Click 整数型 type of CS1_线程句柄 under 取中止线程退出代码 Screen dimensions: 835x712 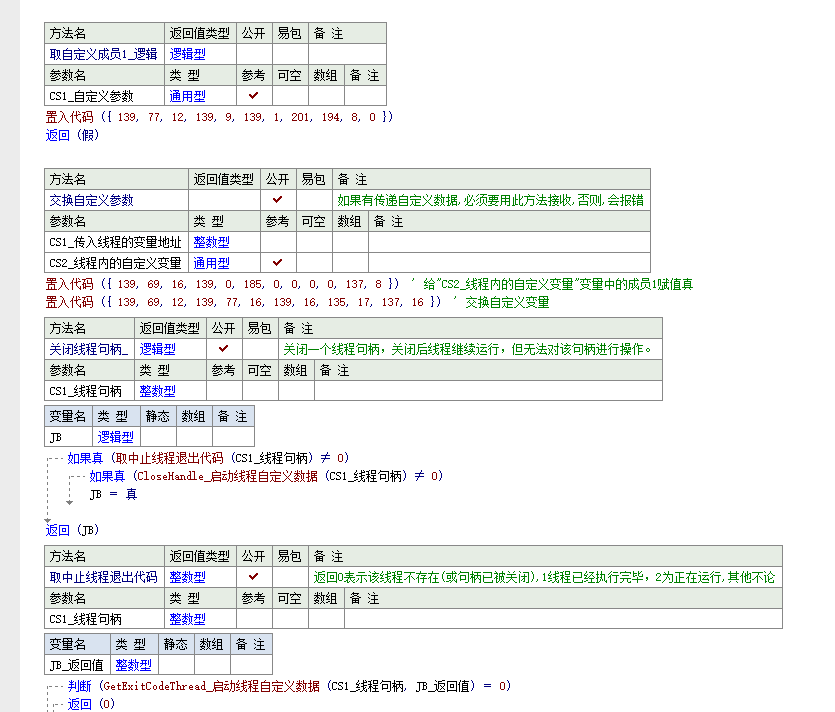pos(187,619)
